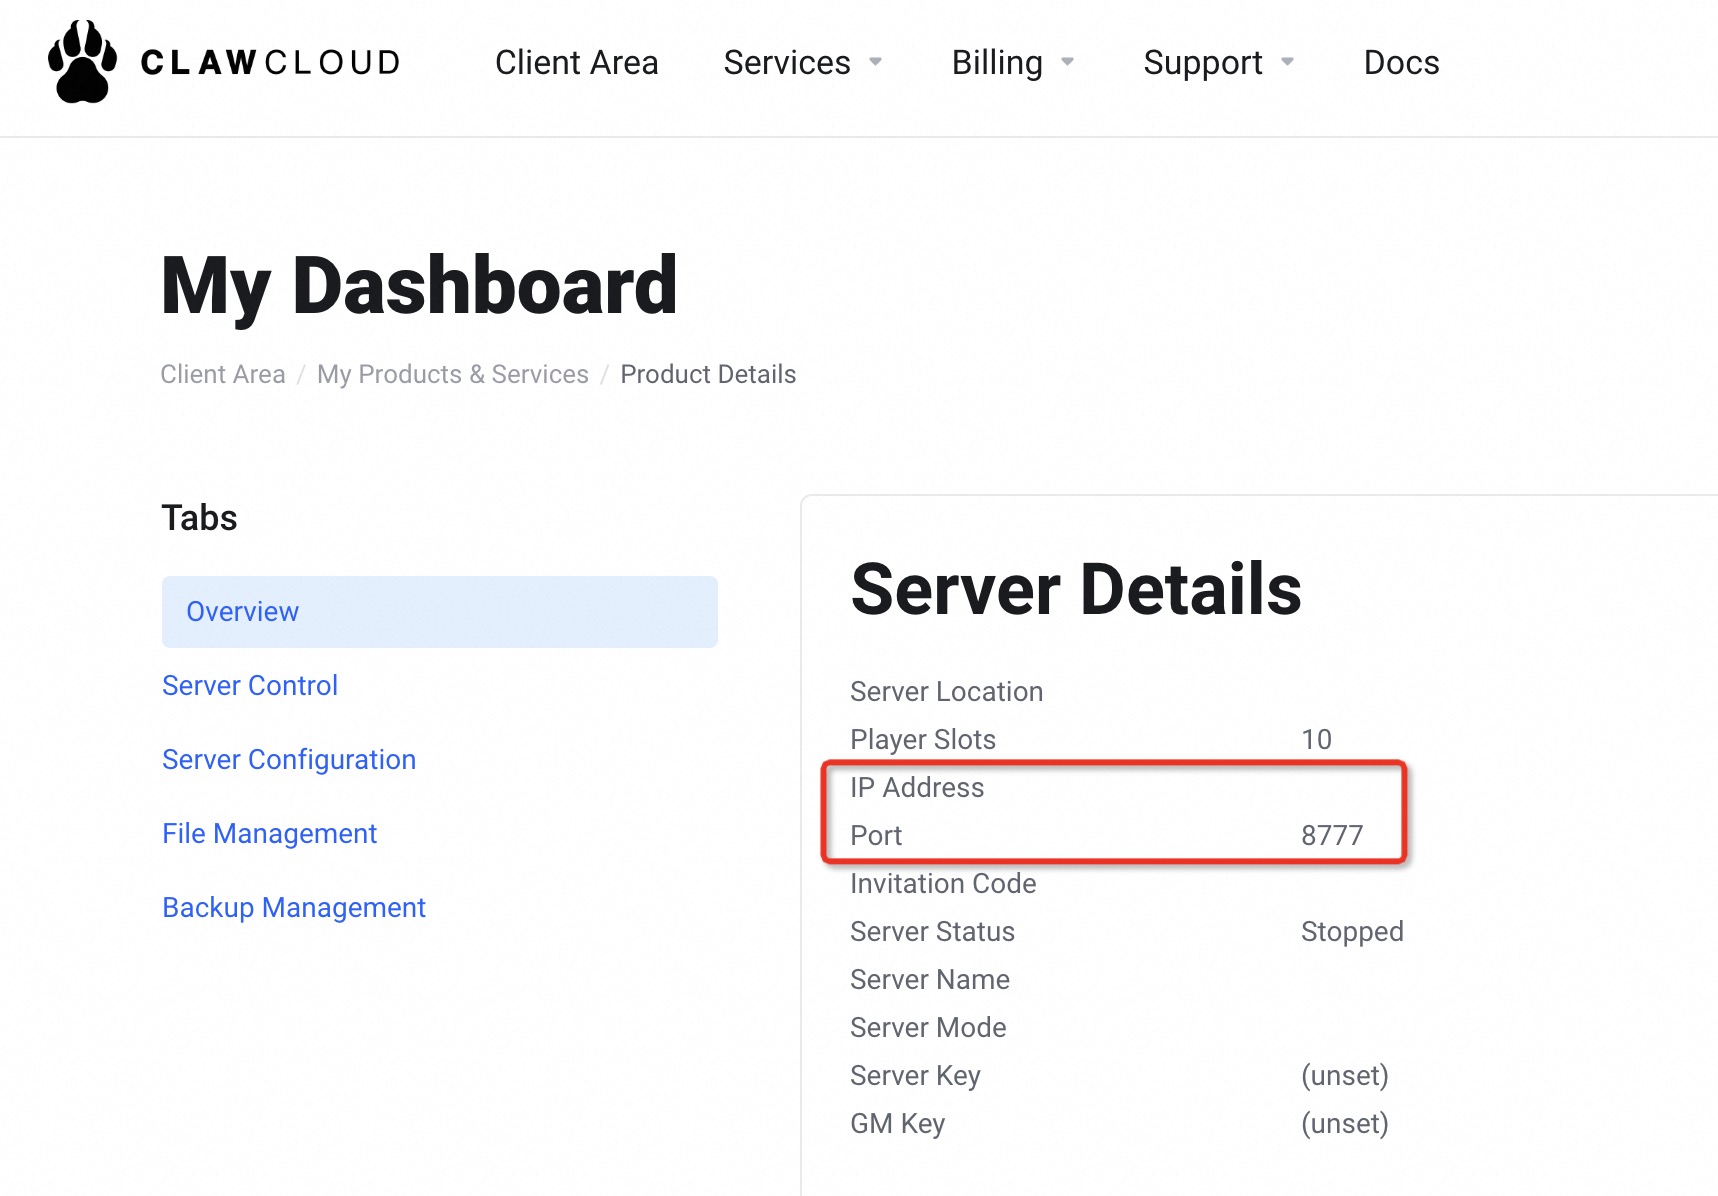Click the Product Details breadcrumb
This screenshot has height=1196, width=1718.
pos(708,374)
